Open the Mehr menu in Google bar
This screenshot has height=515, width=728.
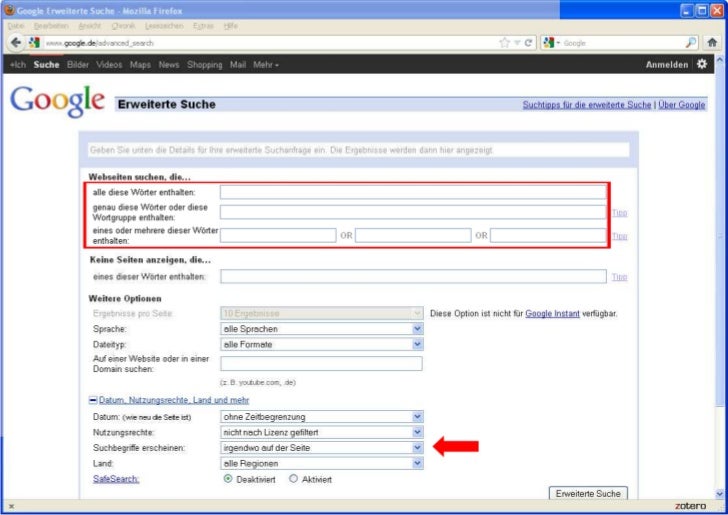[x=266, y=65]
